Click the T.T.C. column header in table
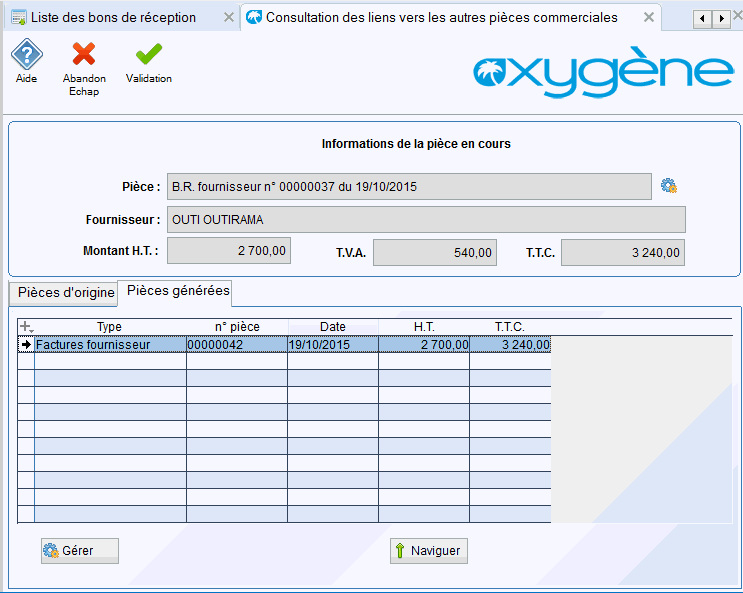This screenshot has height=593, width=743. (510, 327)
